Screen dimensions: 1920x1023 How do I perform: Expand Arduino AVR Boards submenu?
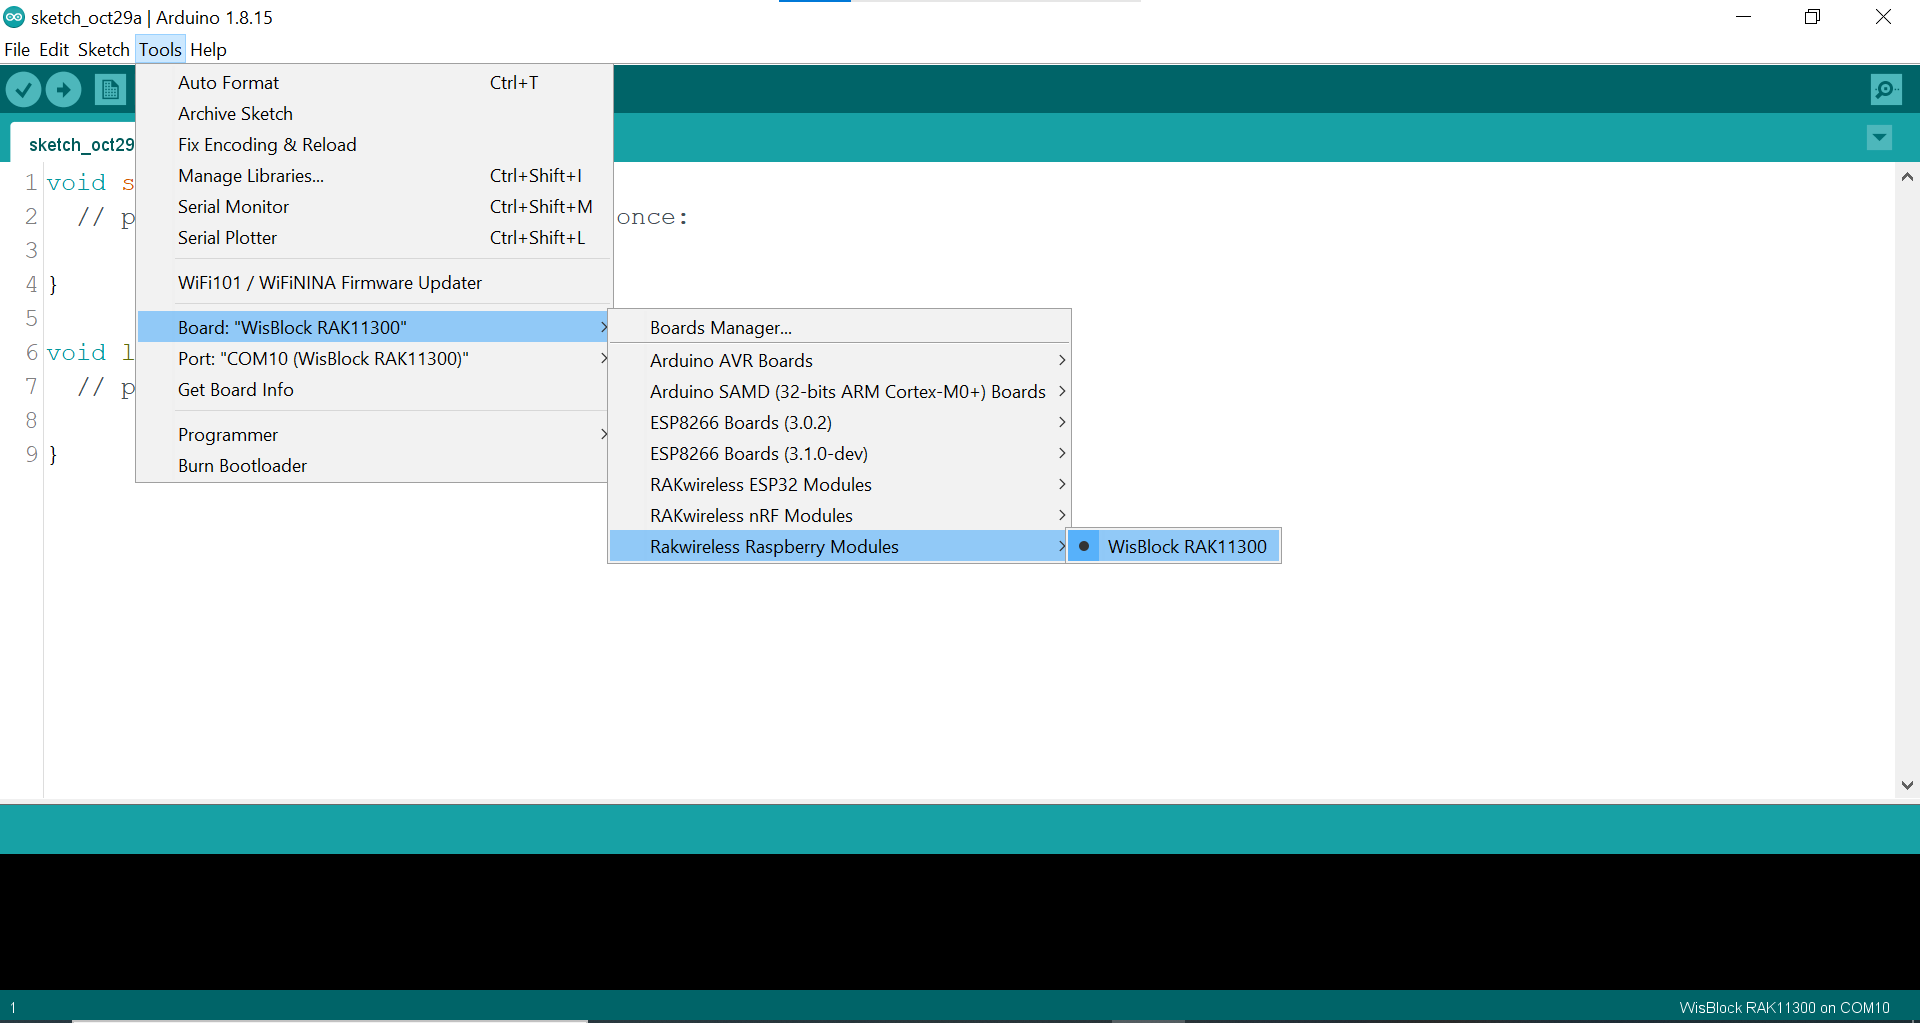839,361
